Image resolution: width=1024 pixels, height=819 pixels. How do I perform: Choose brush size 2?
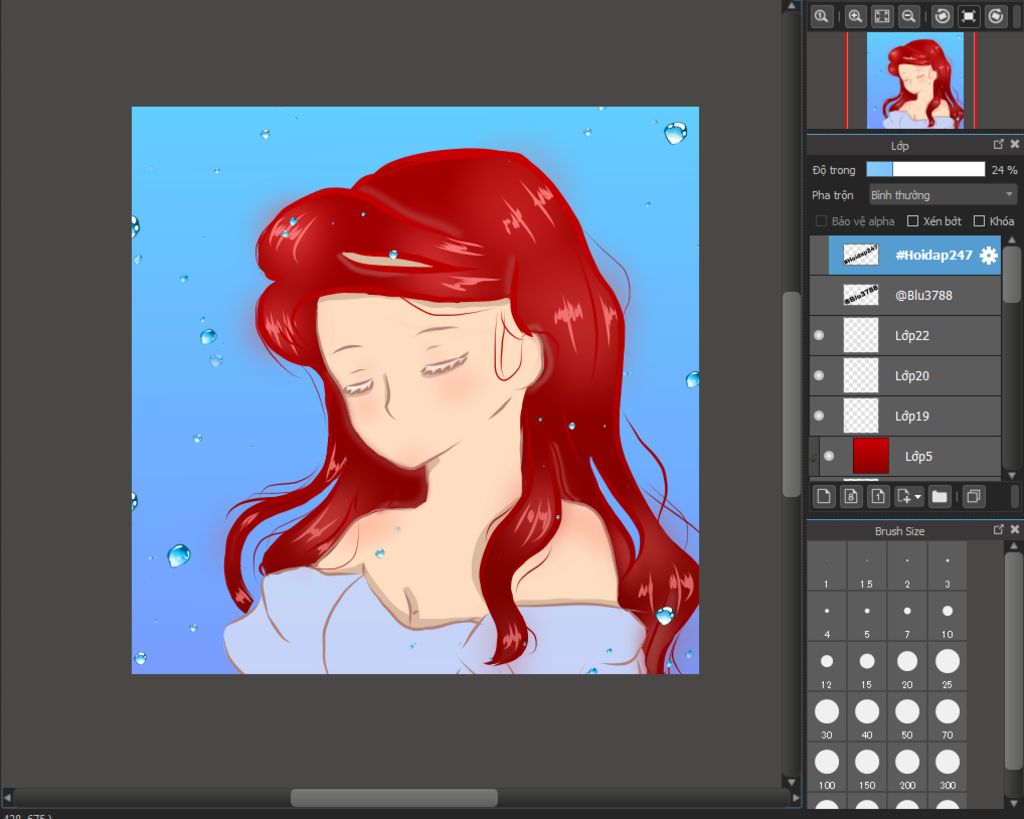907,566
